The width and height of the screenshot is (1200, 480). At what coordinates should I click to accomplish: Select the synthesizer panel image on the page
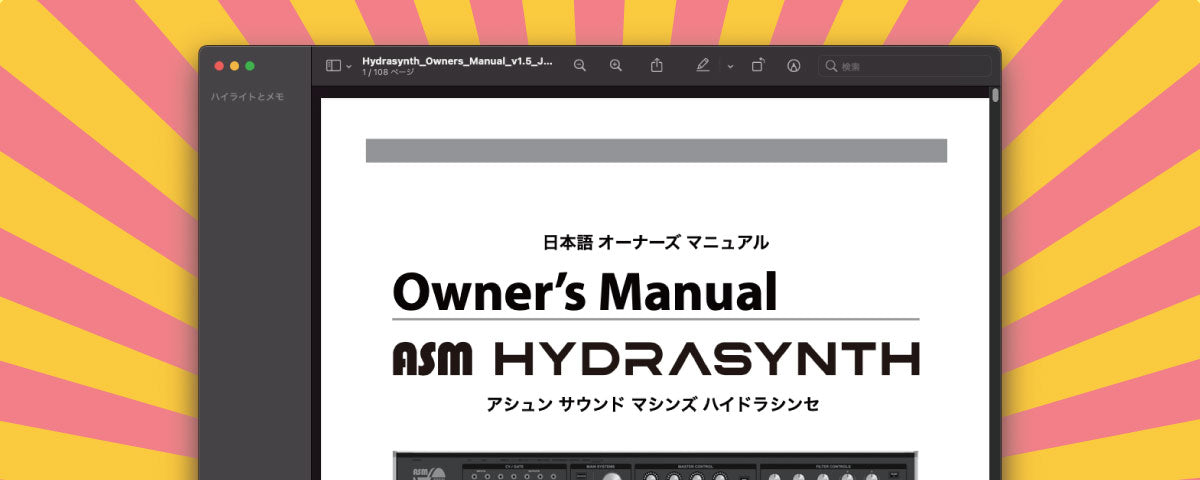tap(656, 465)
